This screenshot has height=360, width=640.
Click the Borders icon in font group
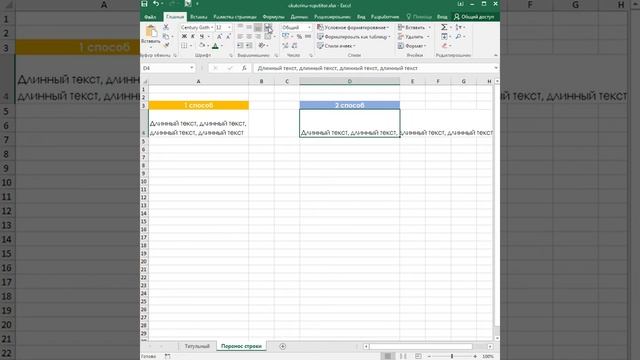pyautogui.click(x=184, y=46)
